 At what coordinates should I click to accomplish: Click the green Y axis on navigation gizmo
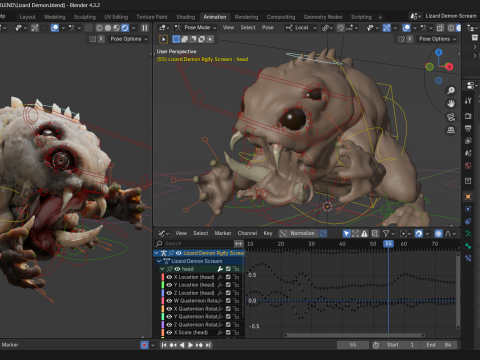point(430,67)
